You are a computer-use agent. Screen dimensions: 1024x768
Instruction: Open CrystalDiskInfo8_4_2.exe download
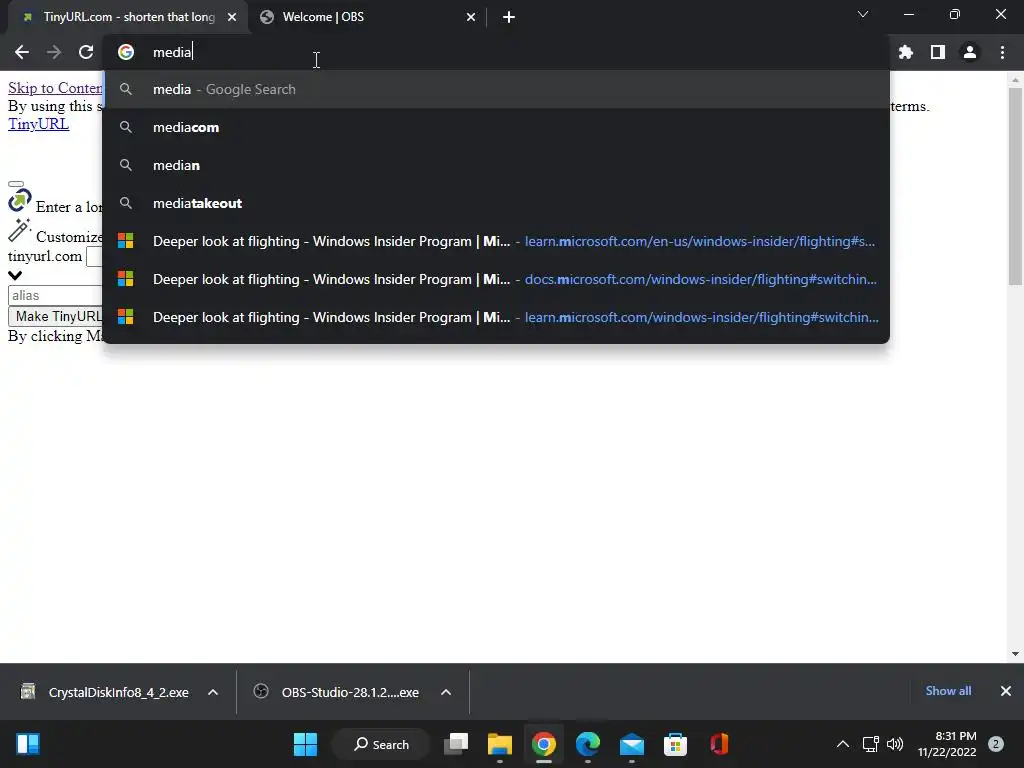(105, 692)
